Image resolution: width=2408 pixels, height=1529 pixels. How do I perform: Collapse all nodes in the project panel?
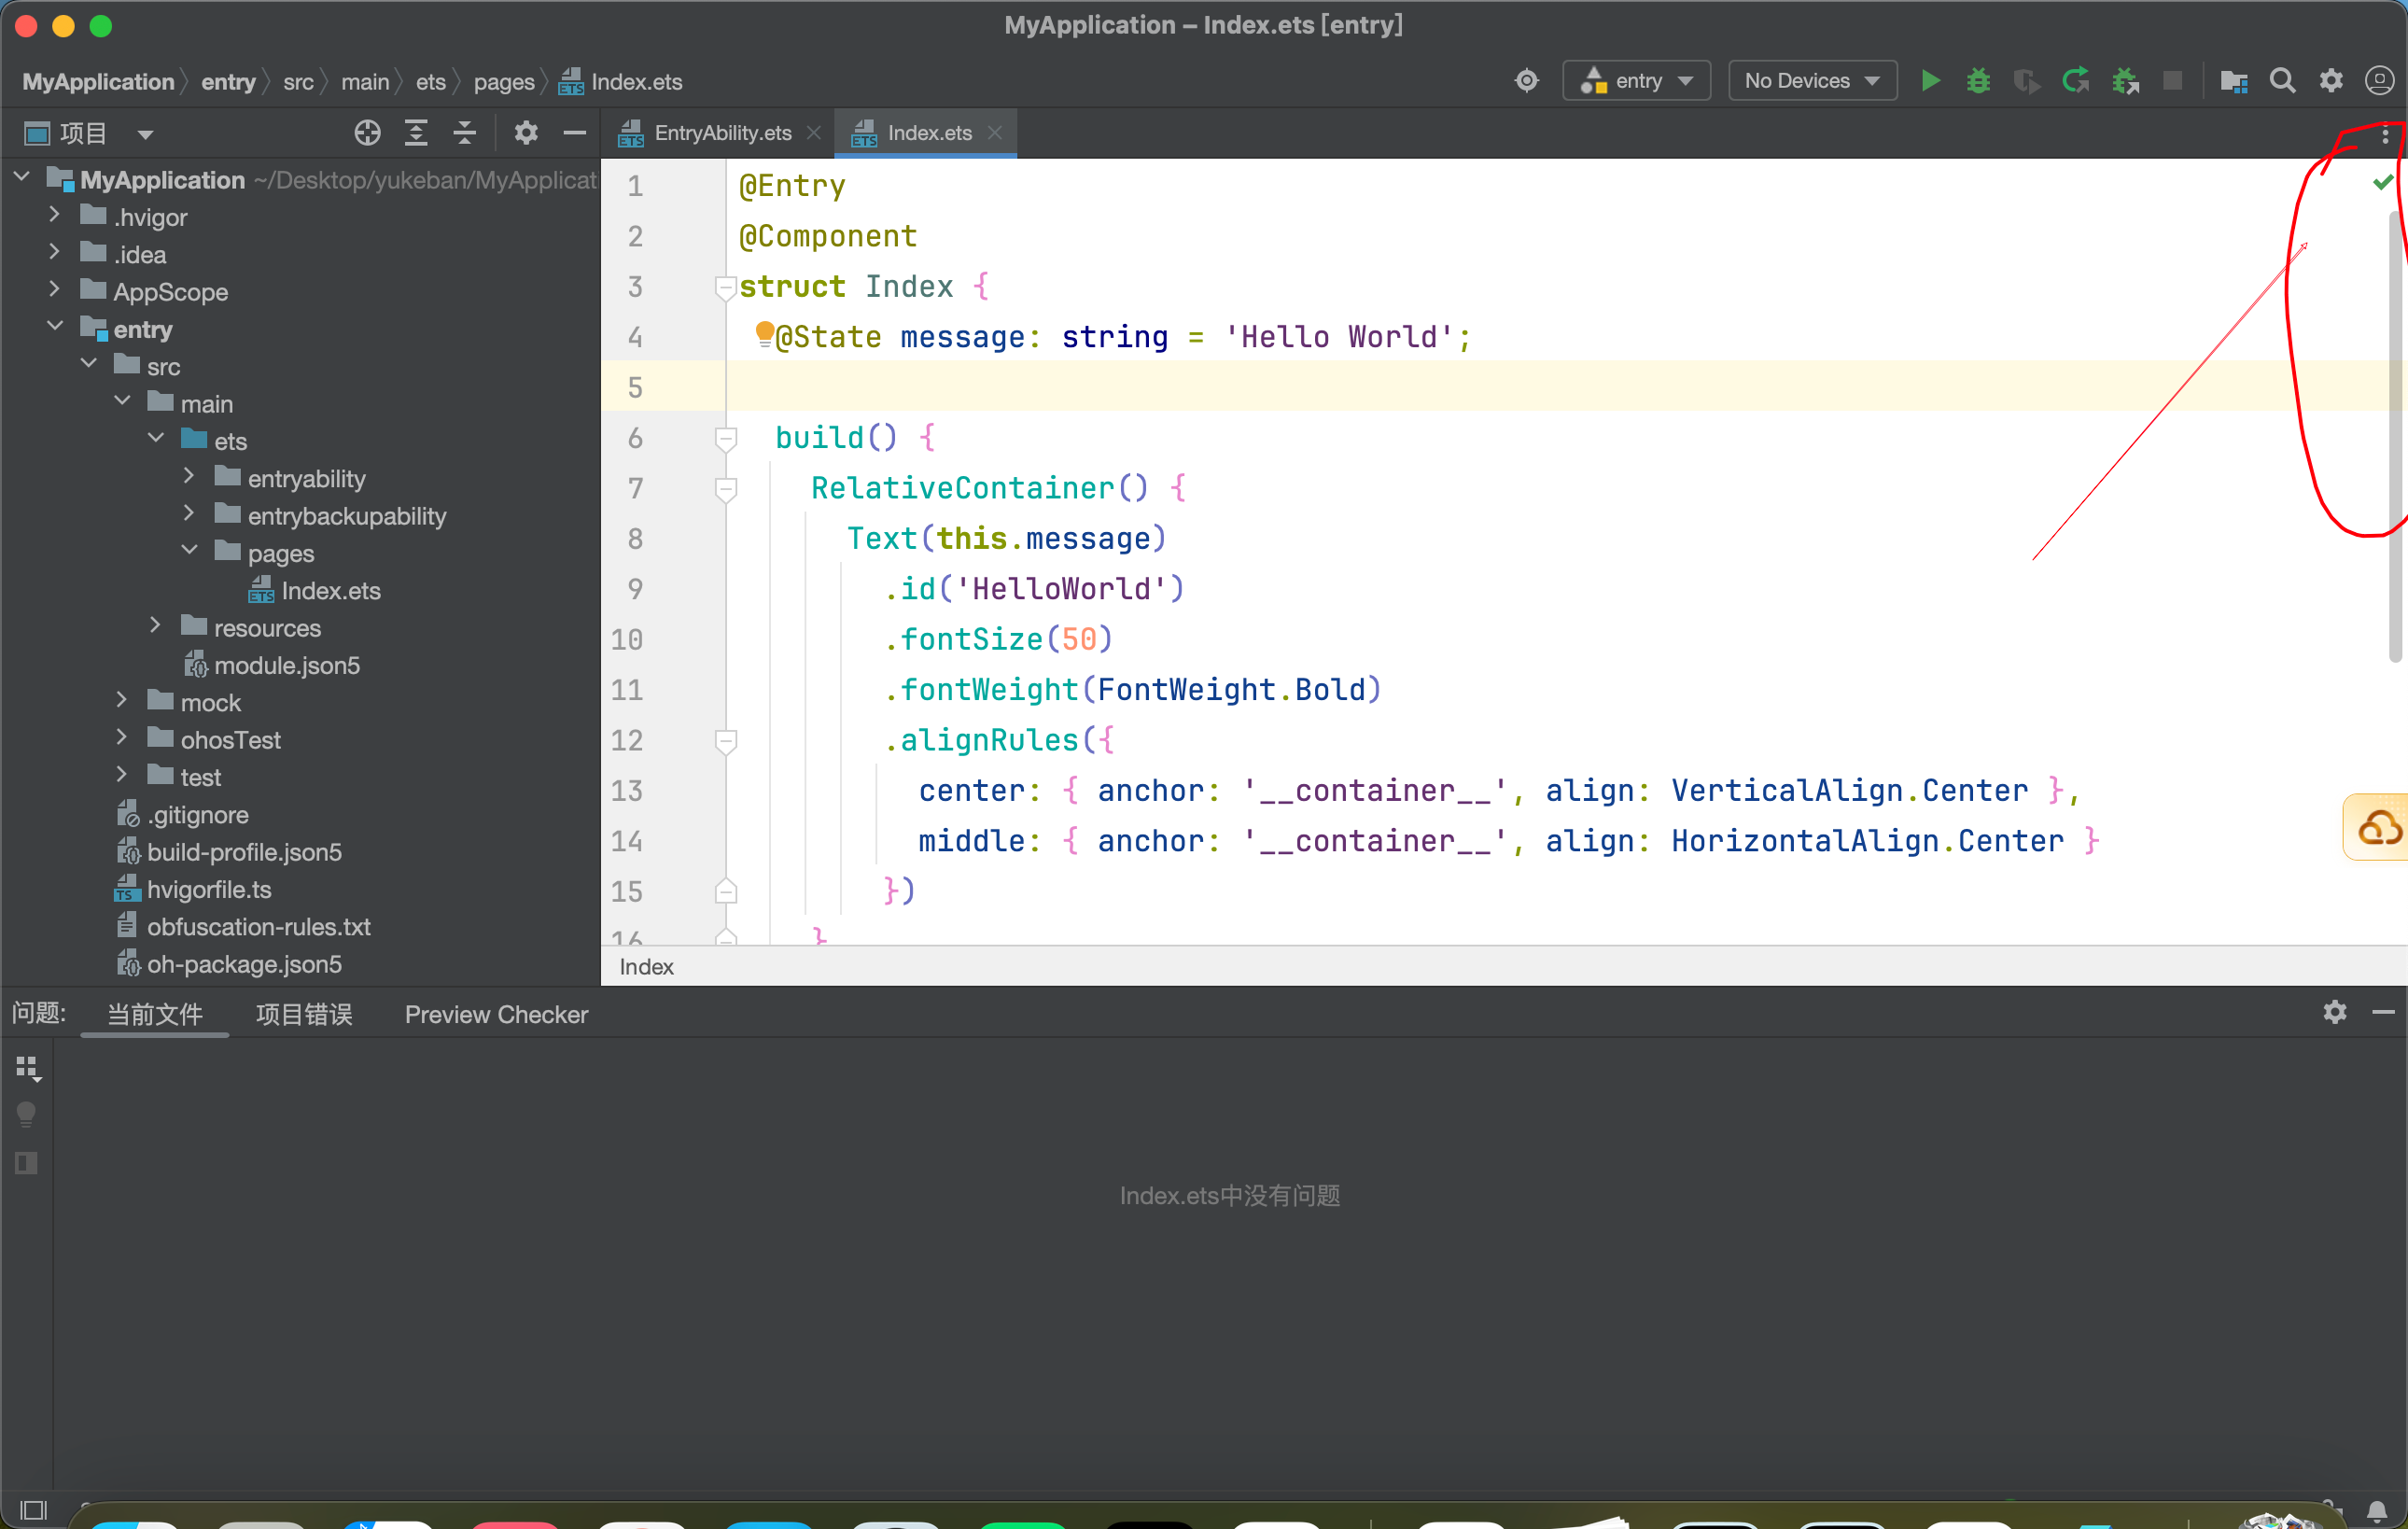464,133
